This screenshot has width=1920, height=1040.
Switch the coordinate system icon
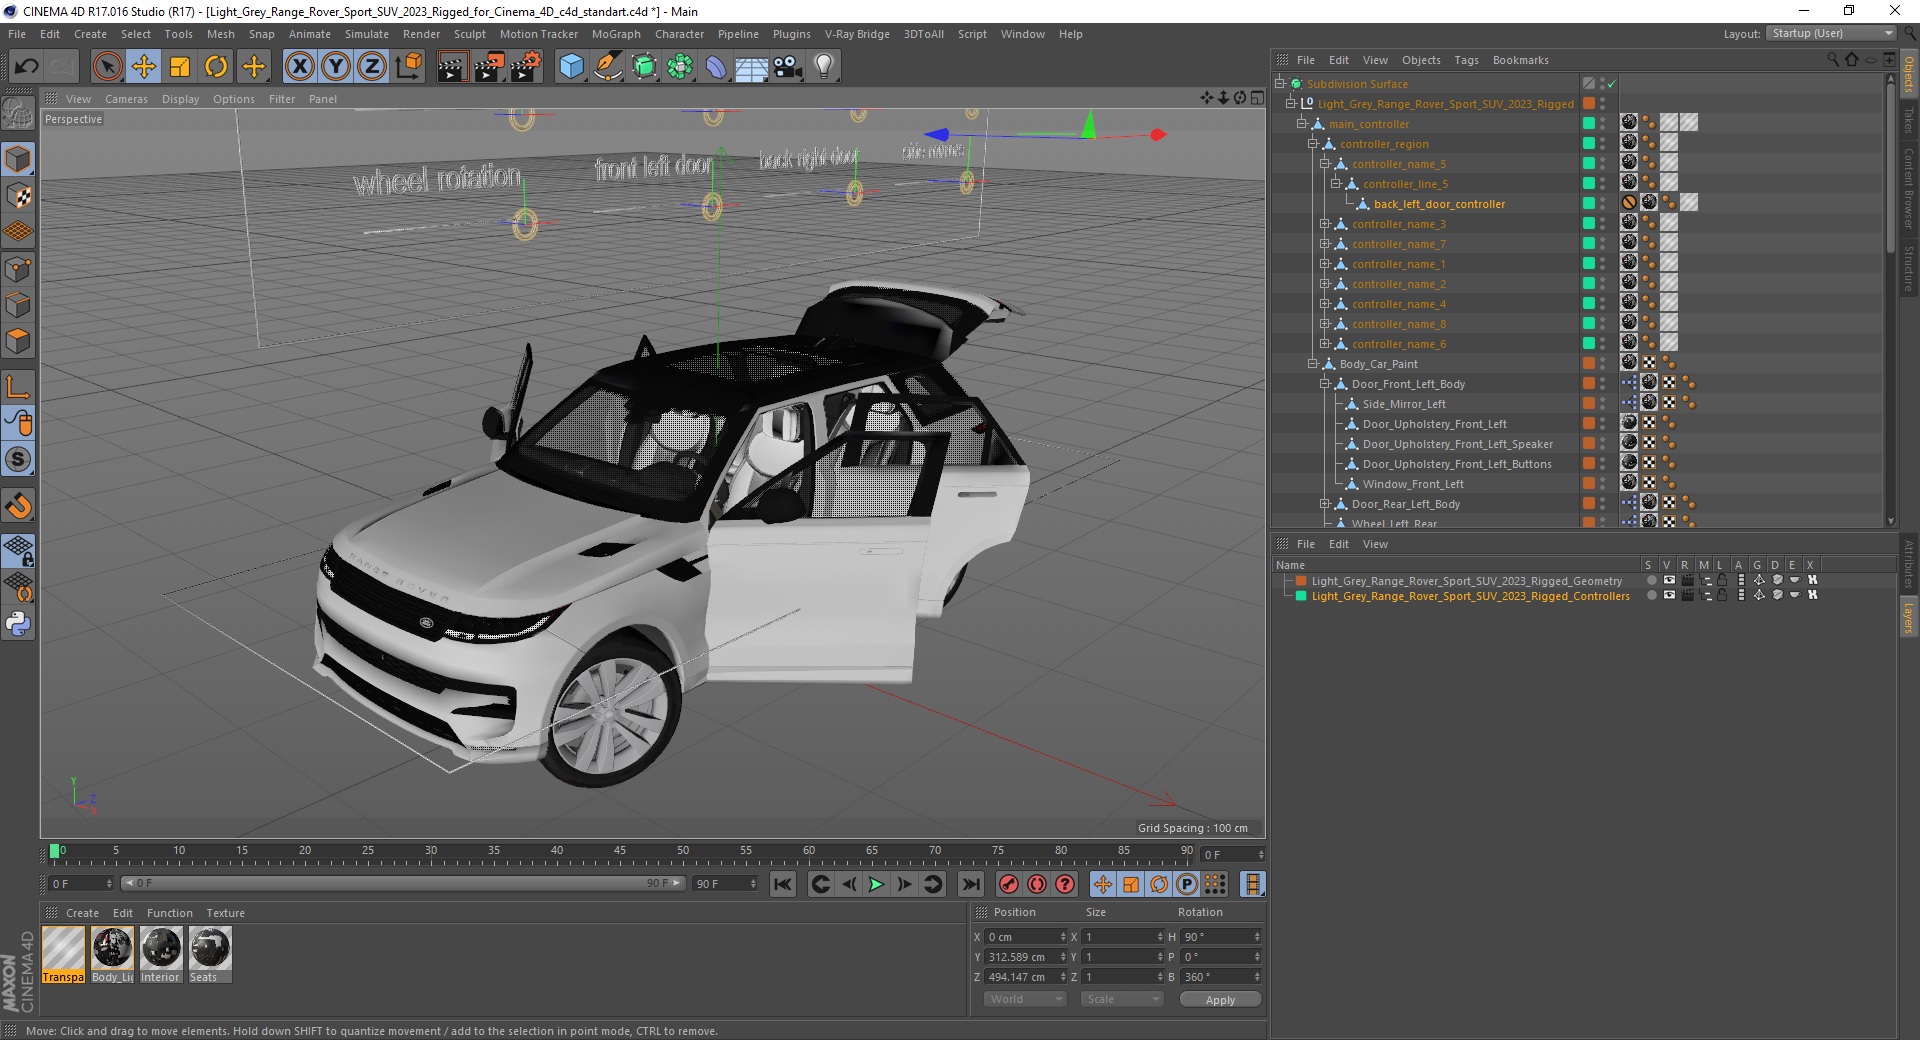[x=408, y=67]
